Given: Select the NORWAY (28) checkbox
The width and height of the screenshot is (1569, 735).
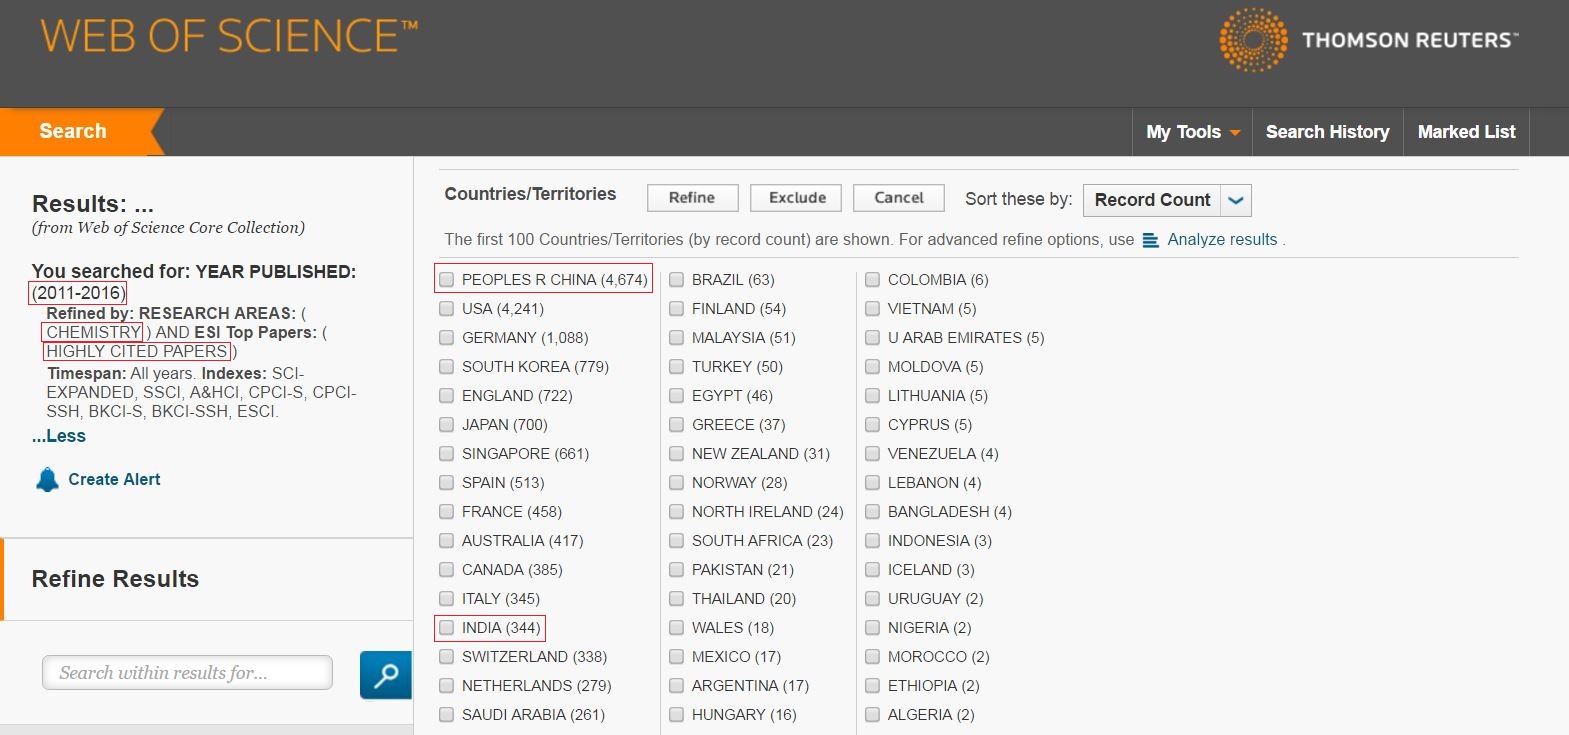Looking at the screenshot, I should [x=677, y=483].
